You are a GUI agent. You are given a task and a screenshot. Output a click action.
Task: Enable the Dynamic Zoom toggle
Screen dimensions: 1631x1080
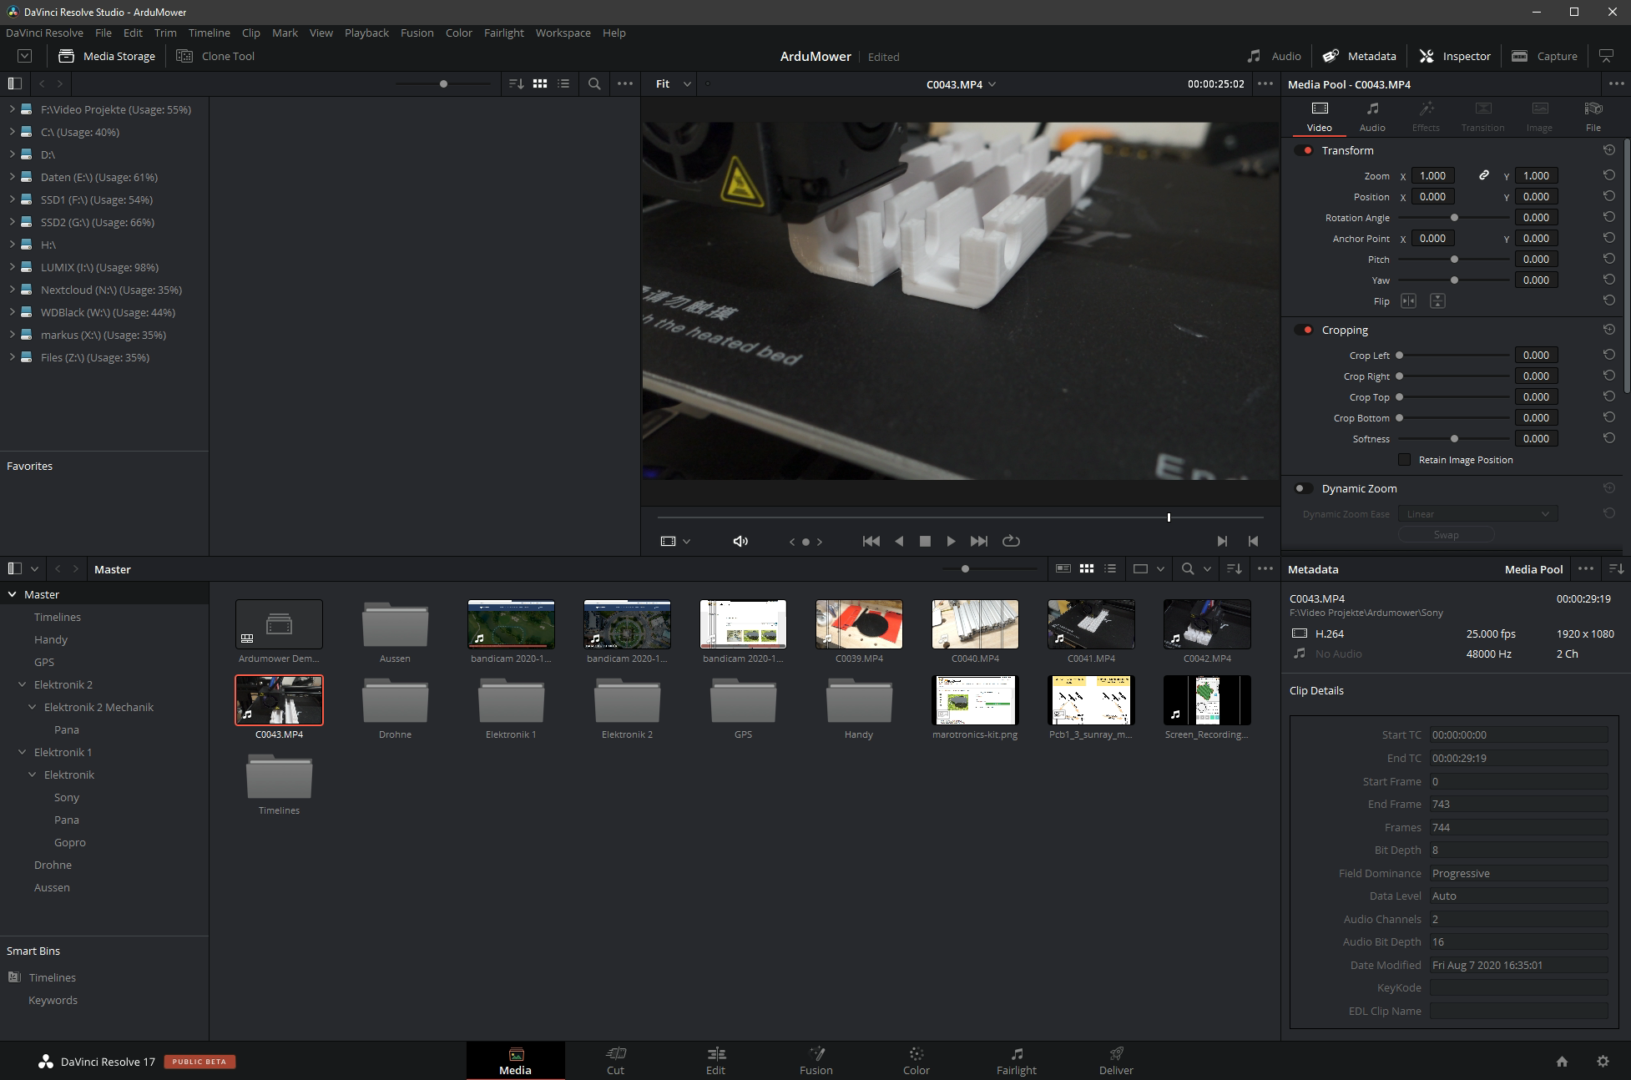[x=1304, y=489]
